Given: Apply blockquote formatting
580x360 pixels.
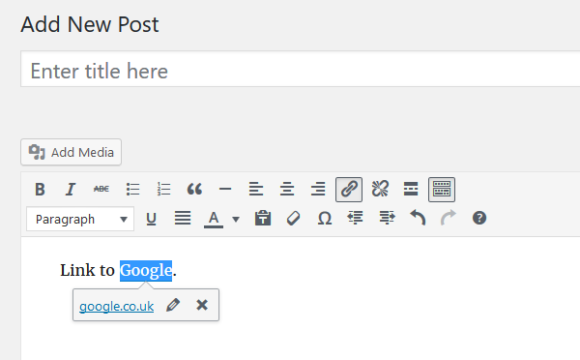Looking at the screenshot, I should 195,189.
